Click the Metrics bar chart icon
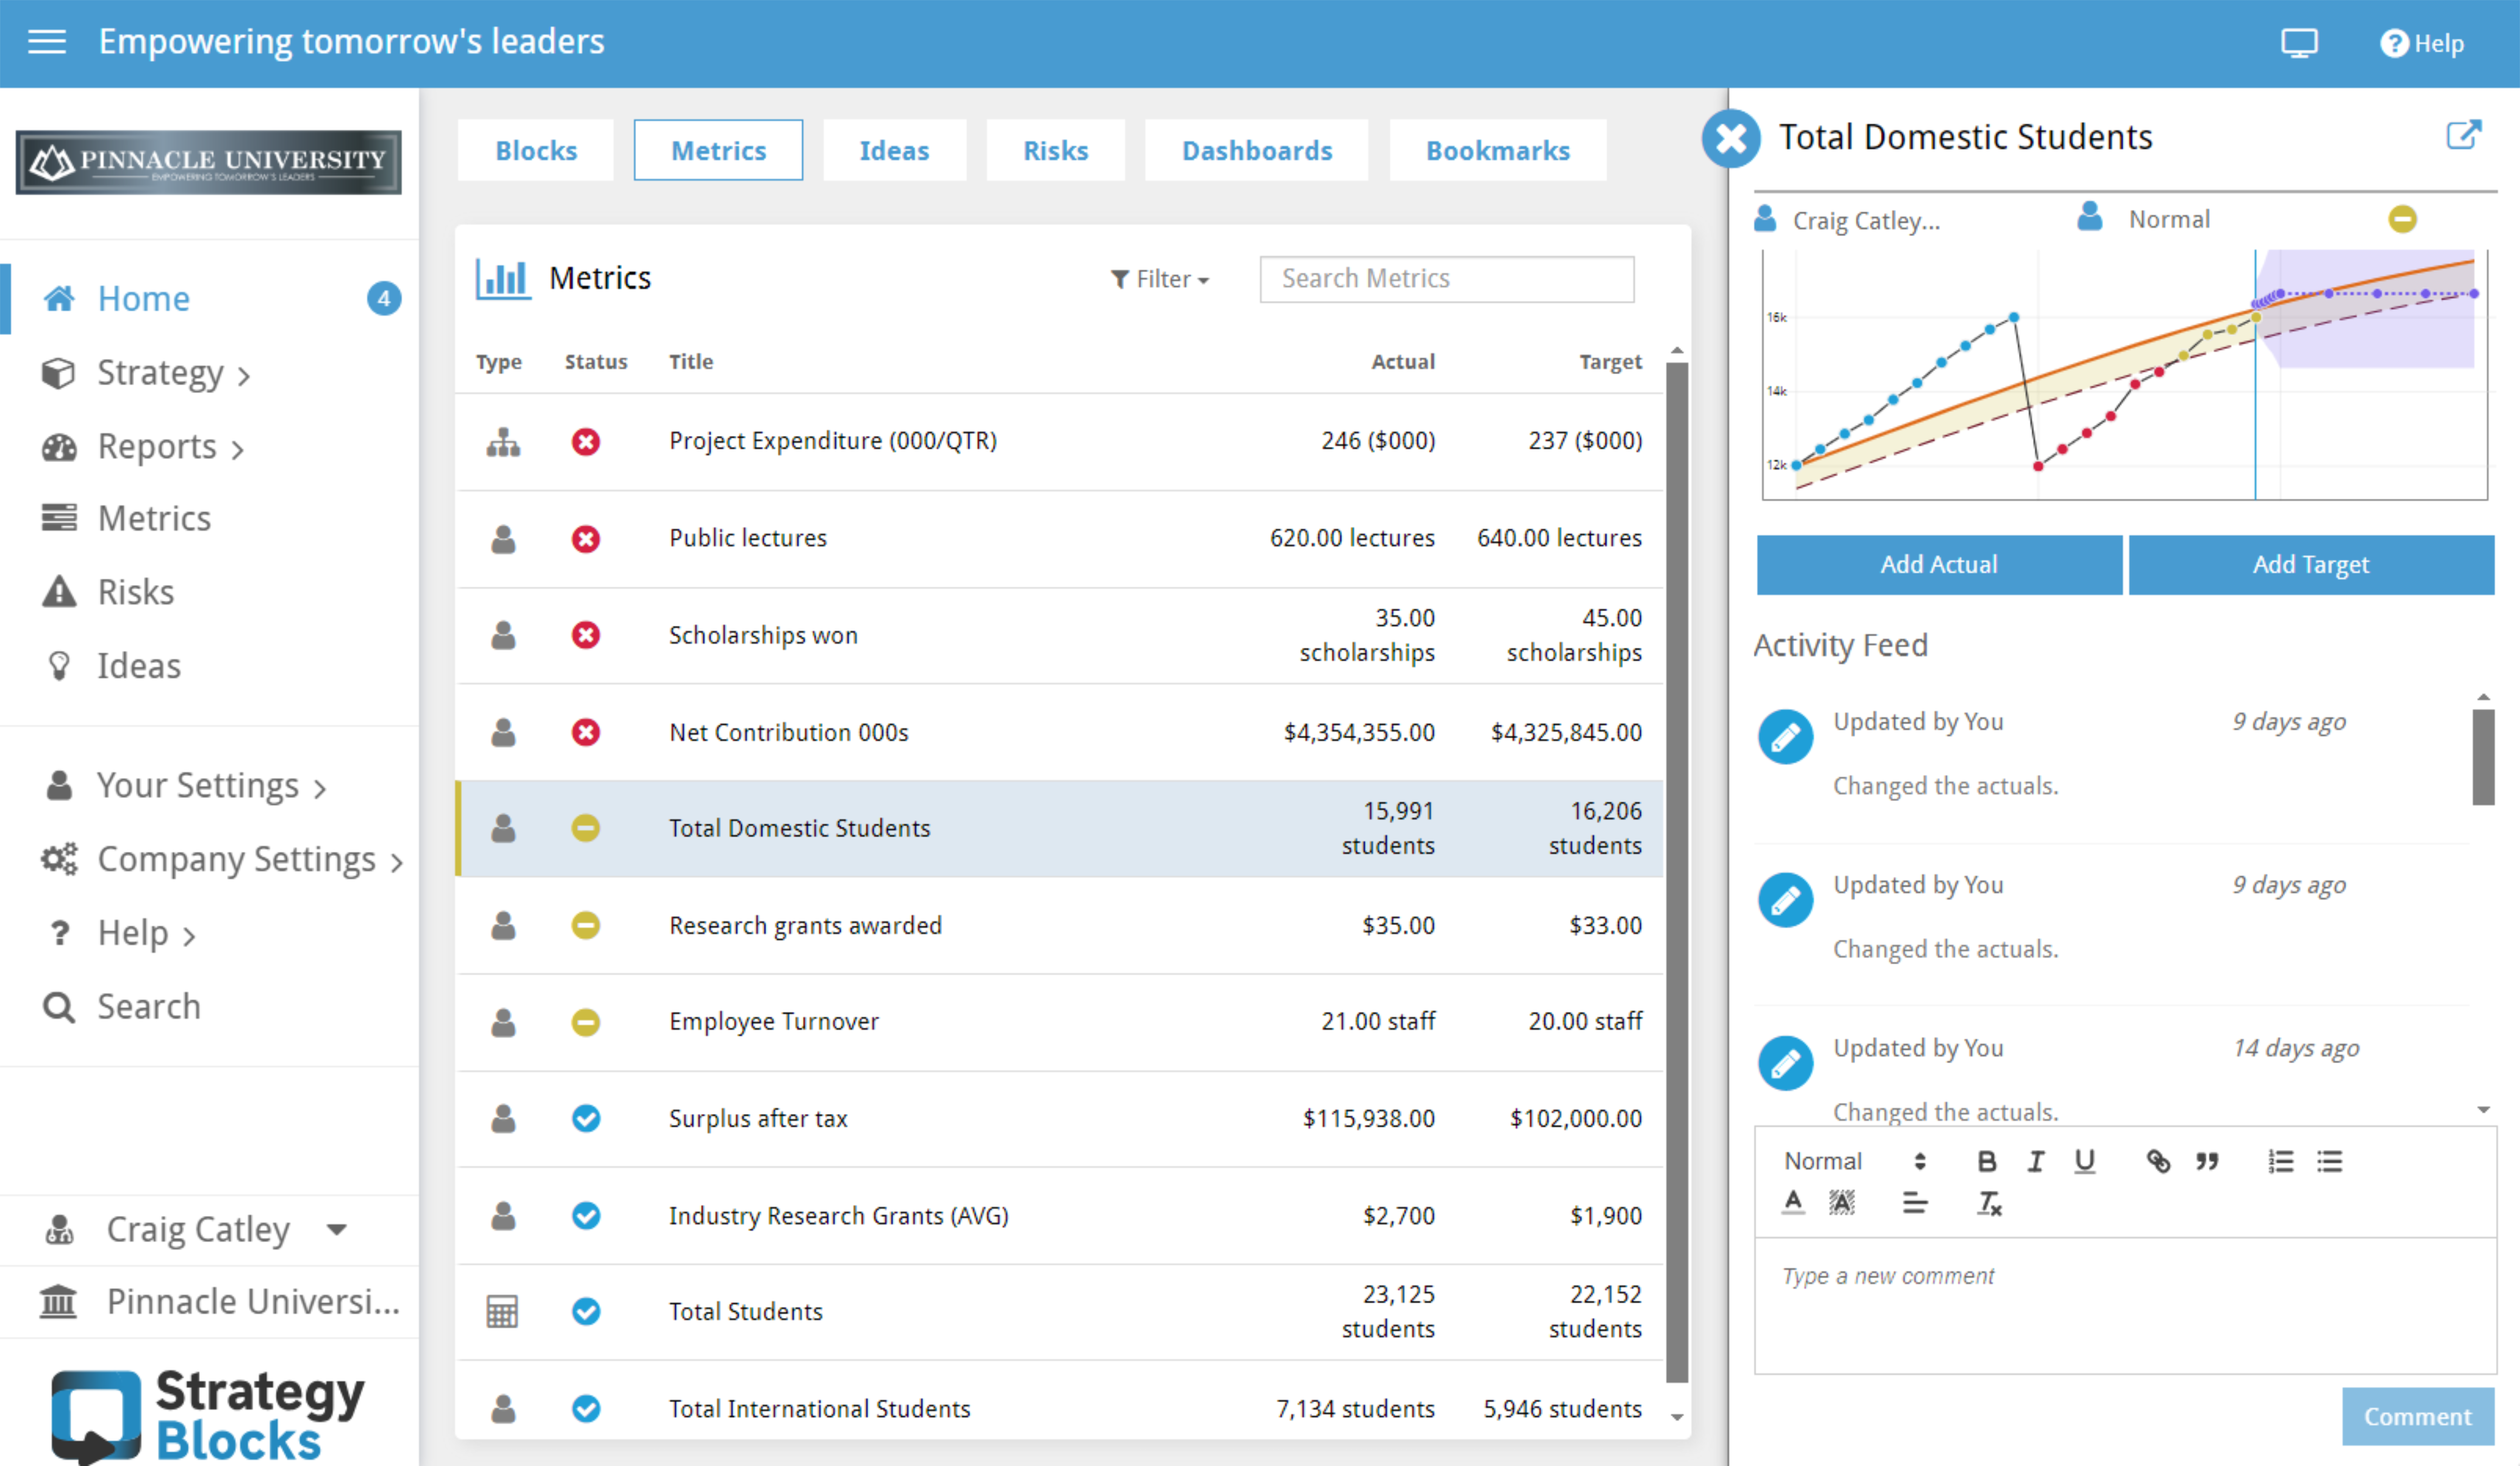 503,278
